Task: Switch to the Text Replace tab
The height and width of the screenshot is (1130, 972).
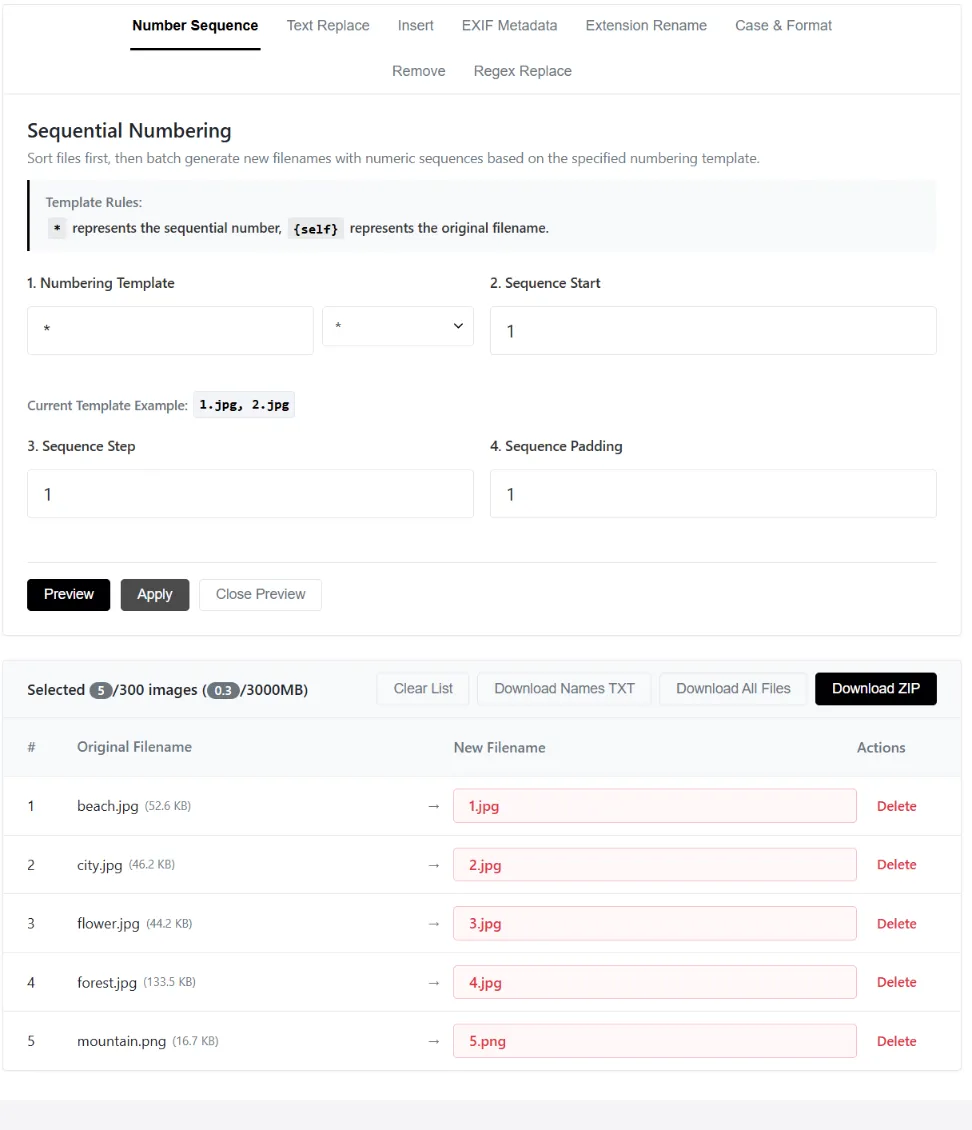Action: click(x=328, y=26)
